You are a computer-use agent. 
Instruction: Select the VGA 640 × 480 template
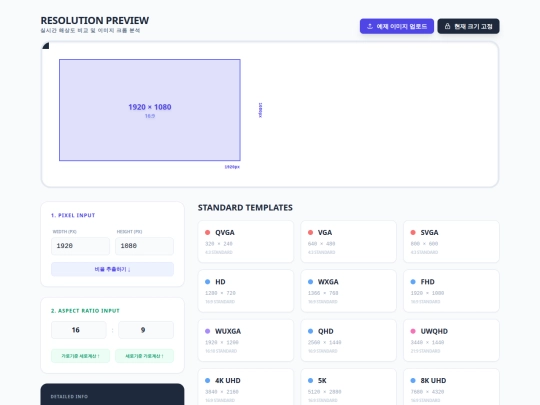(348, 242)
